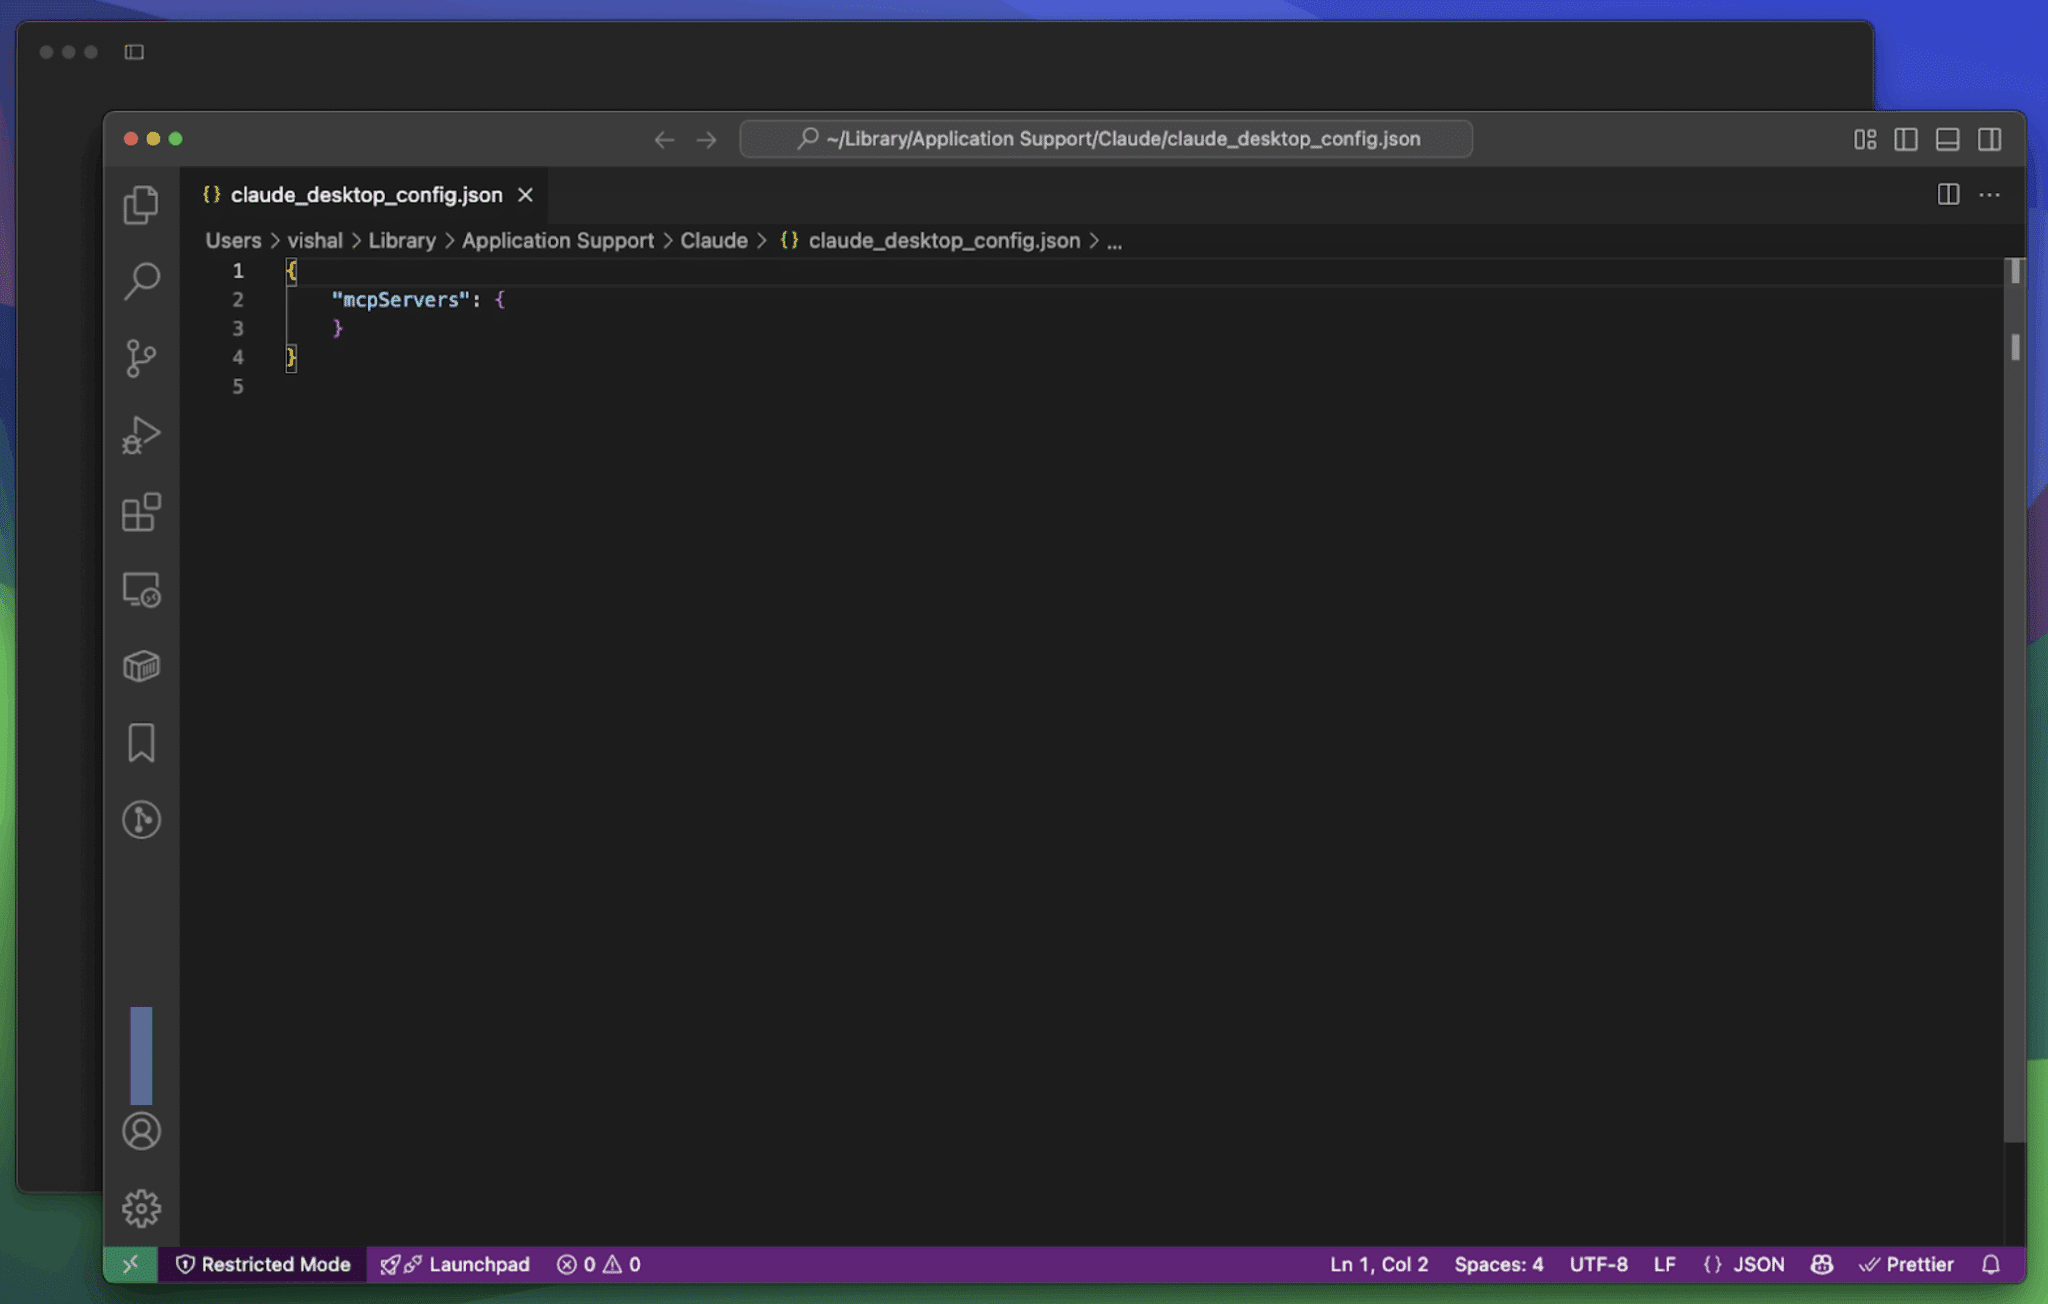Click the remote window indicator icon
This screenshot has height=1304, width=2048.
point(130,1264)
